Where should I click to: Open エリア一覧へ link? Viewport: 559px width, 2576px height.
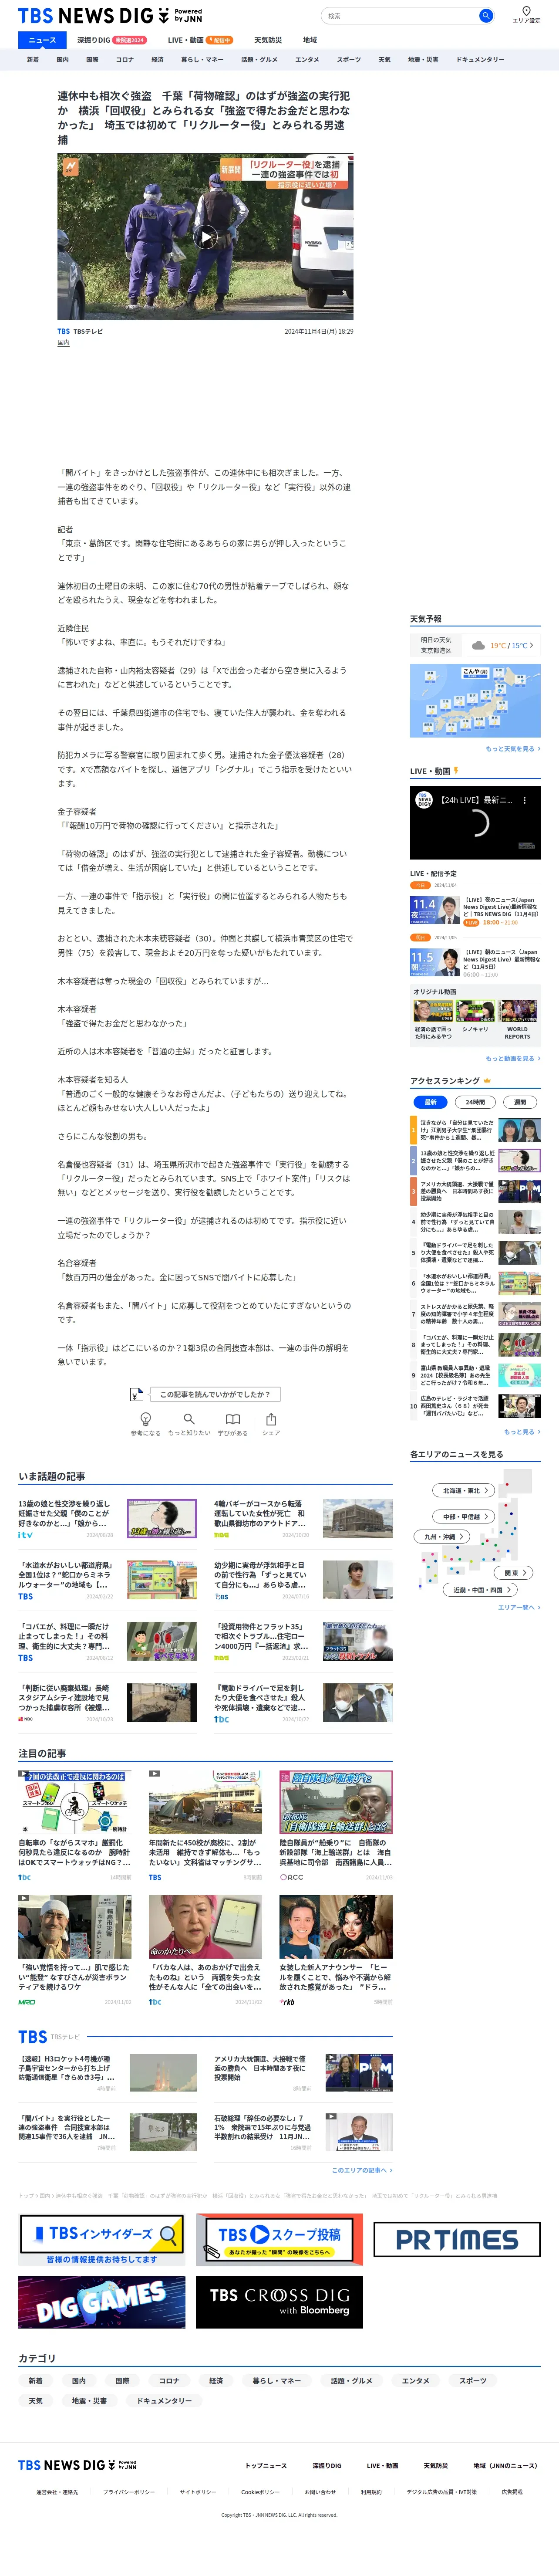coord(519,1607)
